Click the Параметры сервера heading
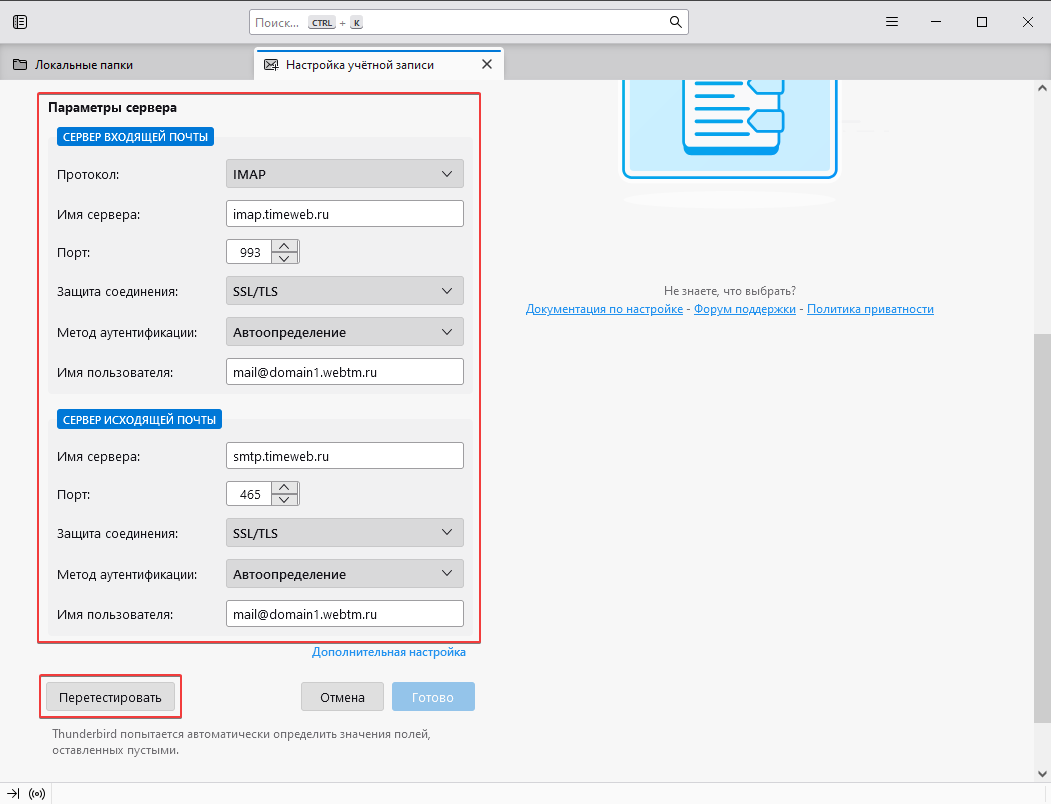This screenshot has height=804, width=1051. tap(113, 107)
